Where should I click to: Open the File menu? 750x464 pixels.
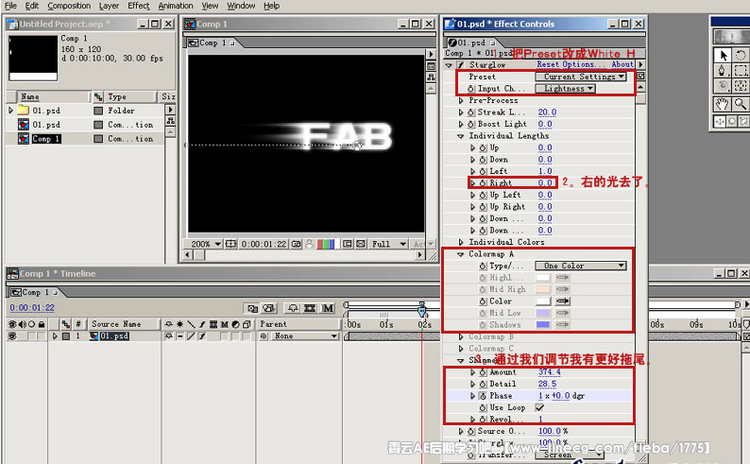pos(11,6)
